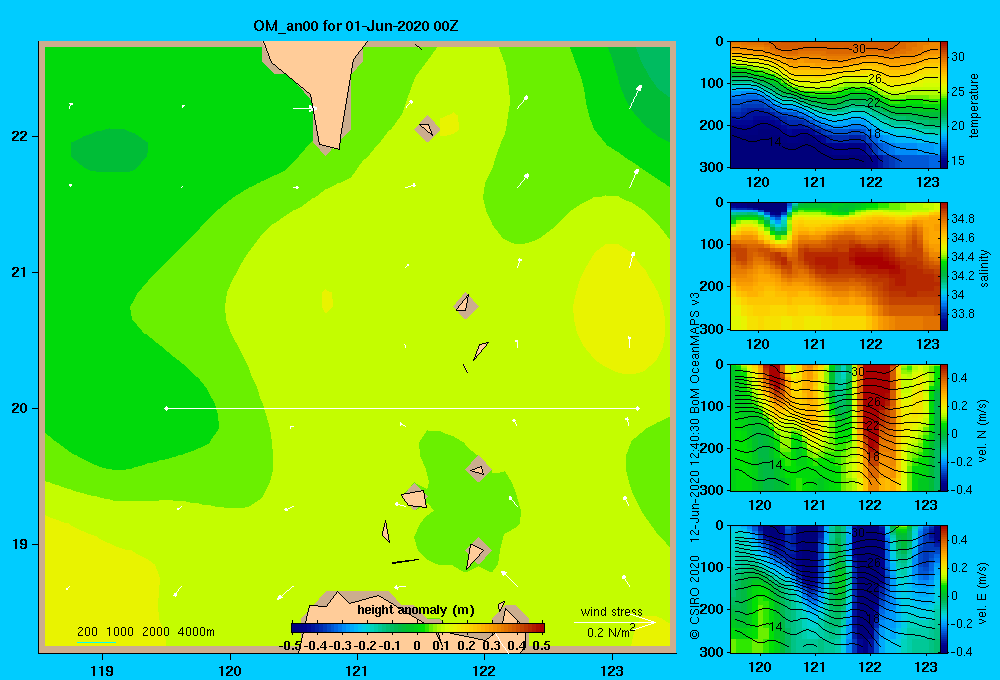
Task: Click the 14 contour label in temperature panel
Action: tap(775, 141)
